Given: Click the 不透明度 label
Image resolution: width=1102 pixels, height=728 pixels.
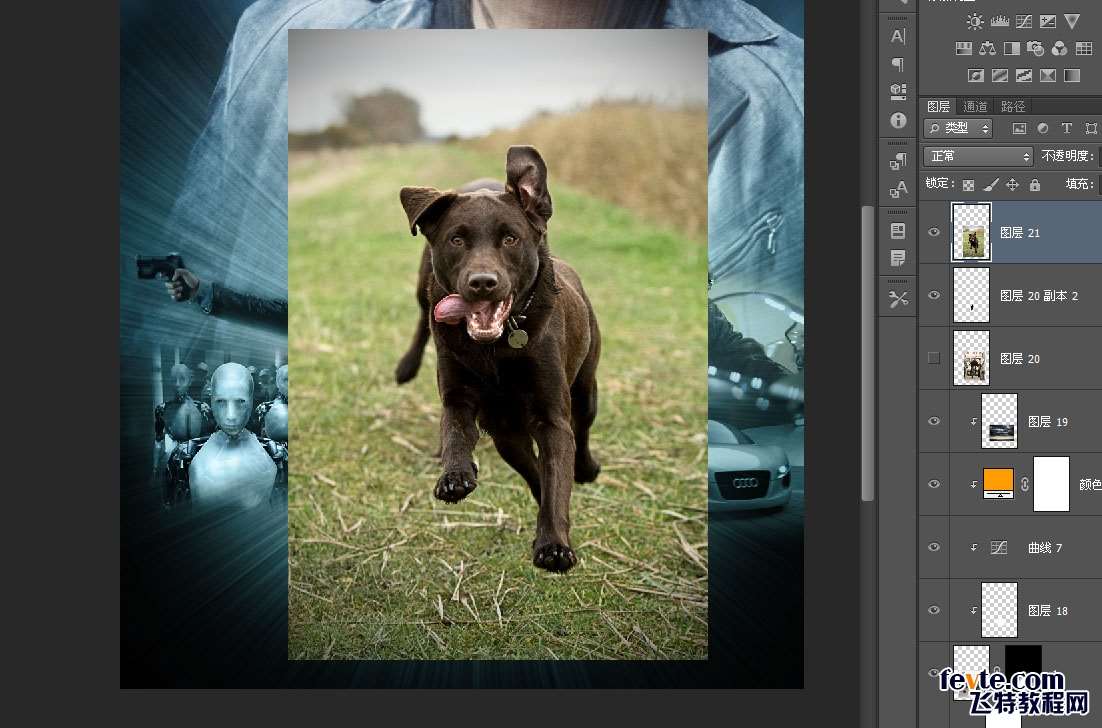Looking at the screenshot, I should point(1067,156).
